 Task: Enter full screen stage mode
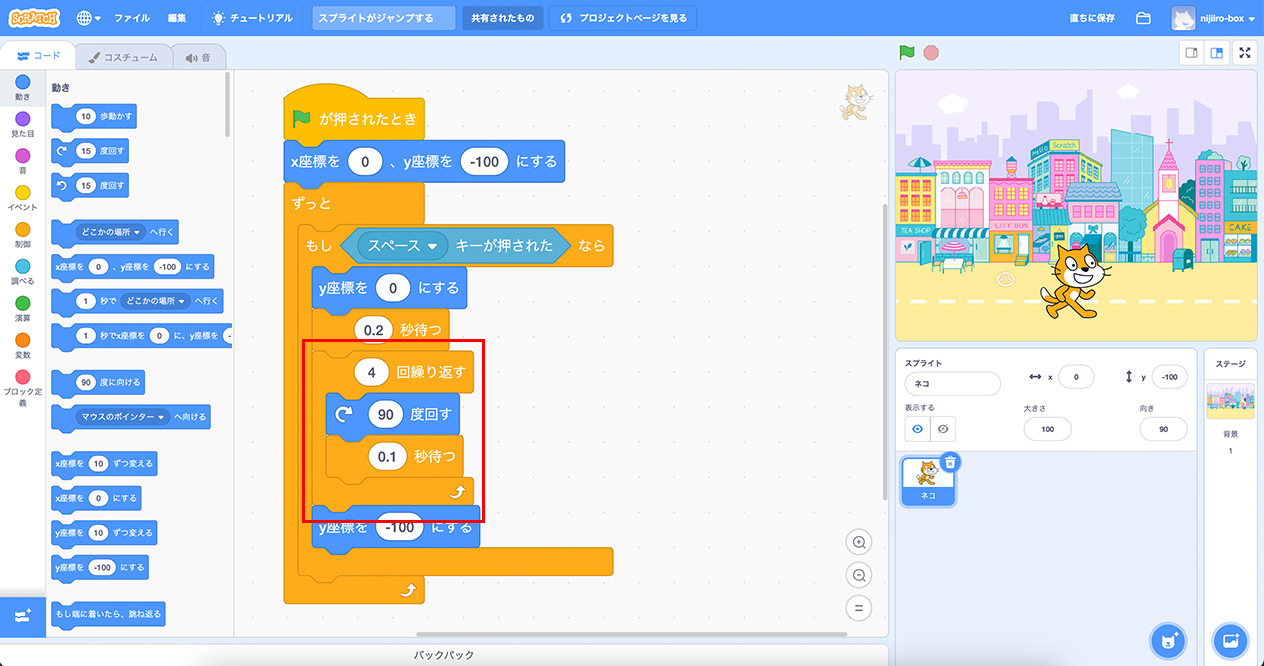click(x=1245, y=53)
